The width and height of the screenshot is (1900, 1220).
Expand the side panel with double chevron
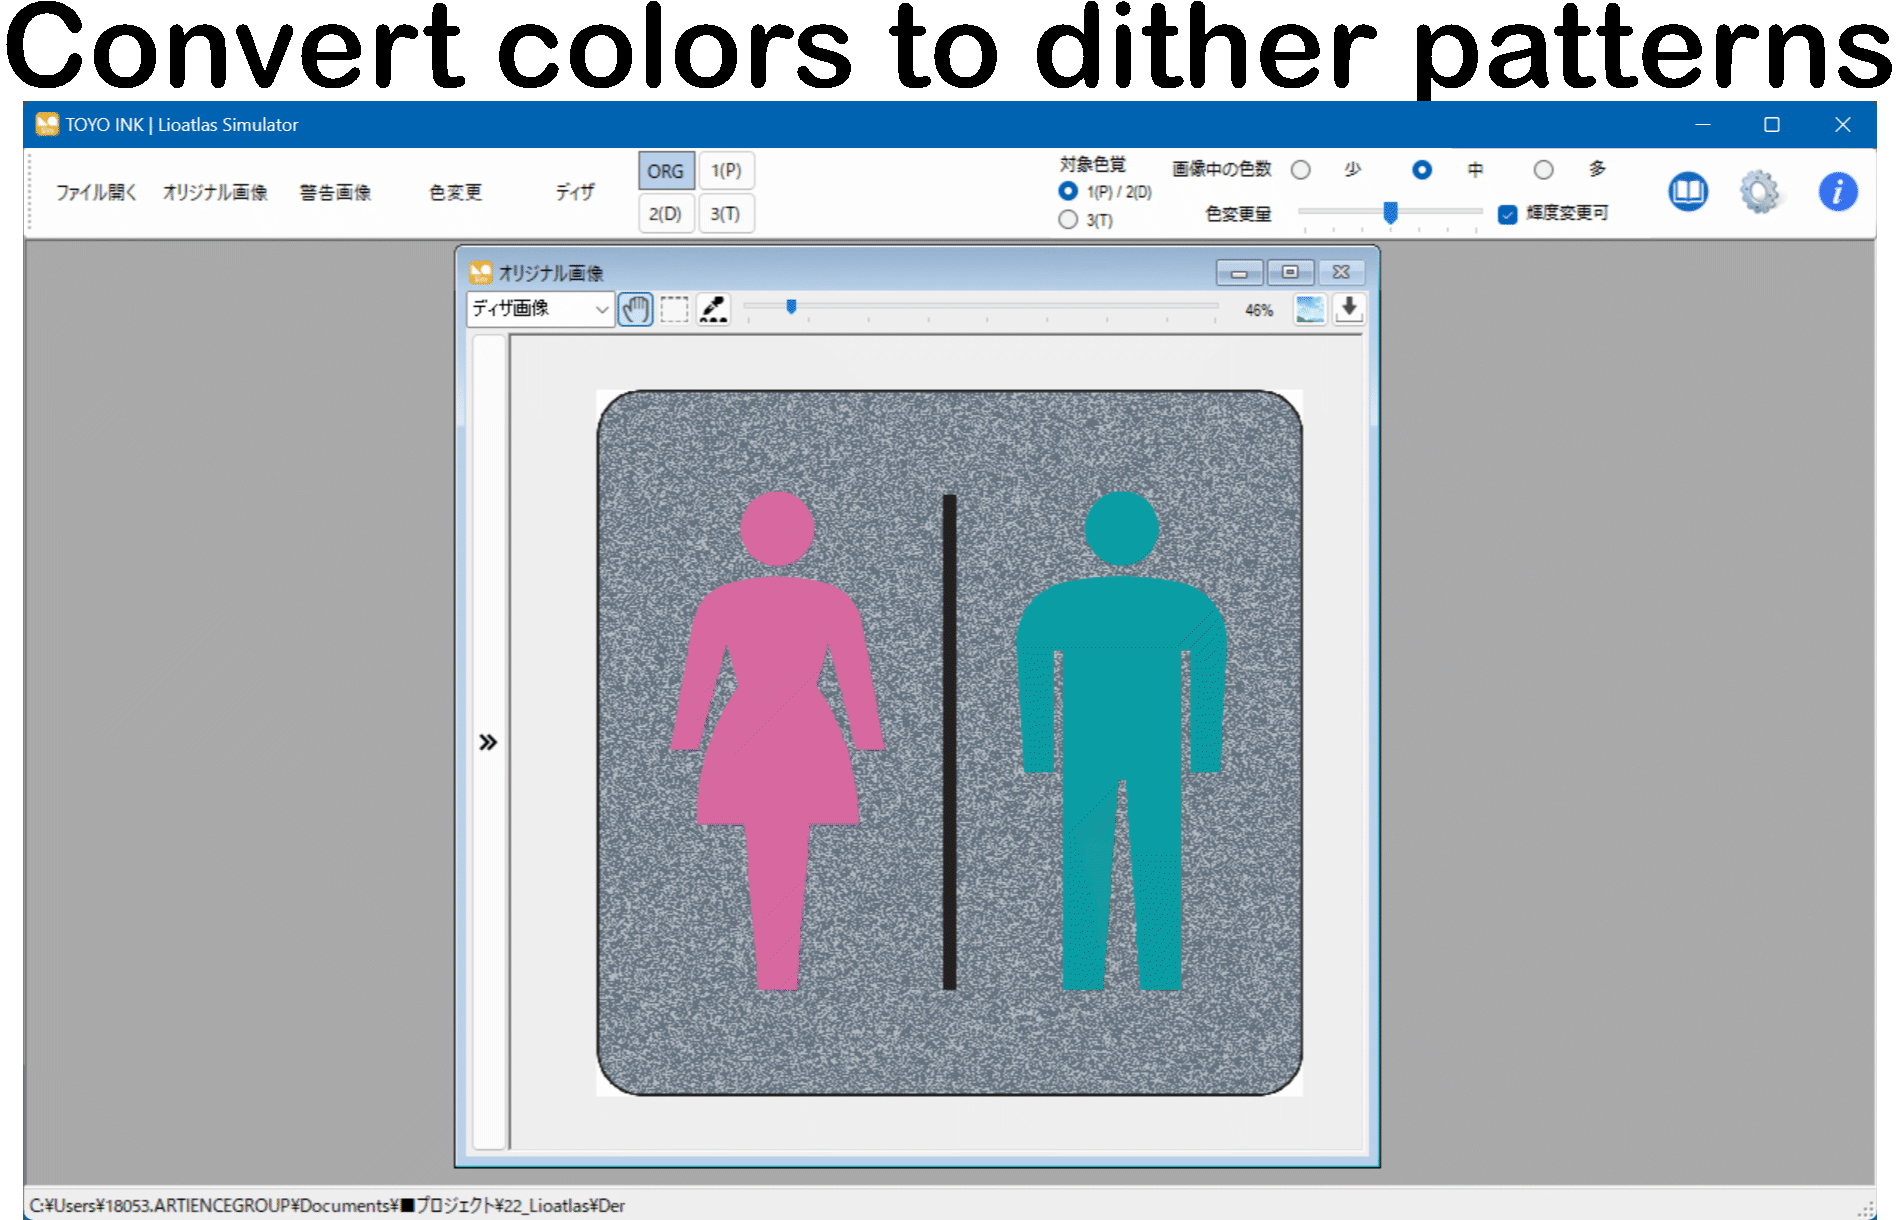(x=488, y=742)
